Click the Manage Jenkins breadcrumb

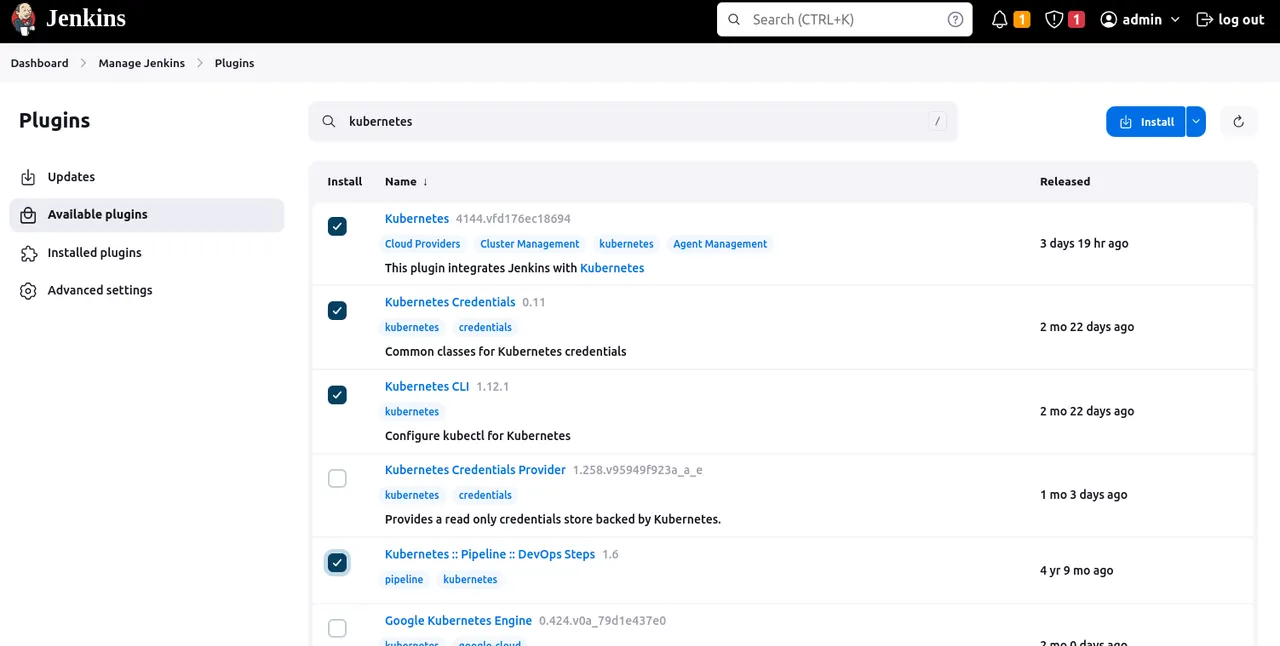pyautogui.click(x=142, y=63)
